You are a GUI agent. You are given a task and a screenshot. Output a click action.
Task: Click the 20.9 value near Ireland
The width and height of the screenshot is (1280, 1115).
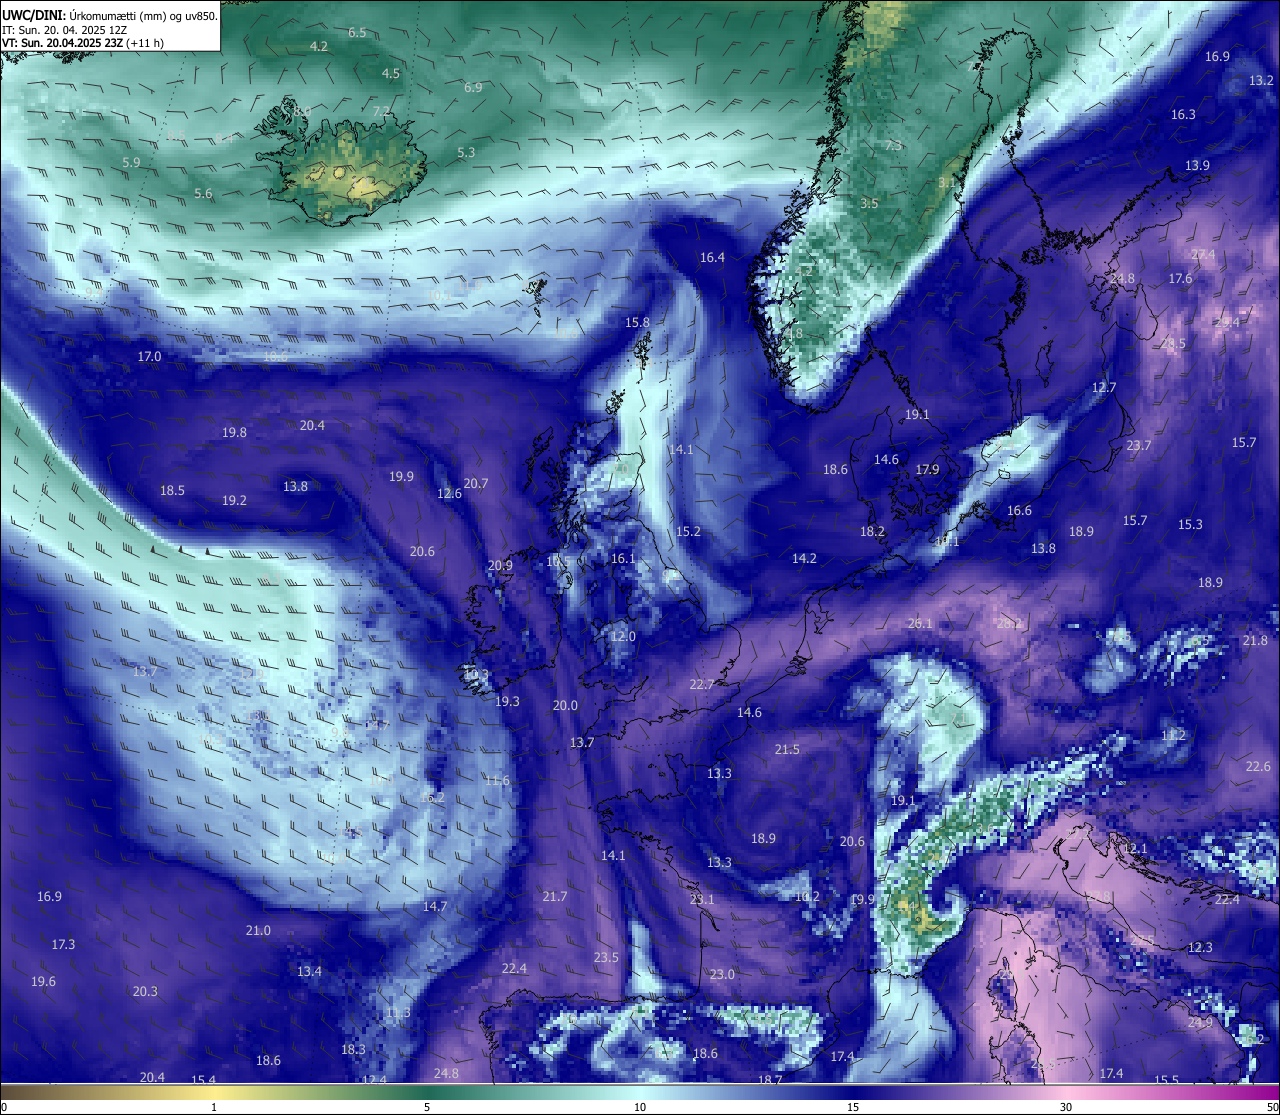pyautogui.click(x=500, y=565)
